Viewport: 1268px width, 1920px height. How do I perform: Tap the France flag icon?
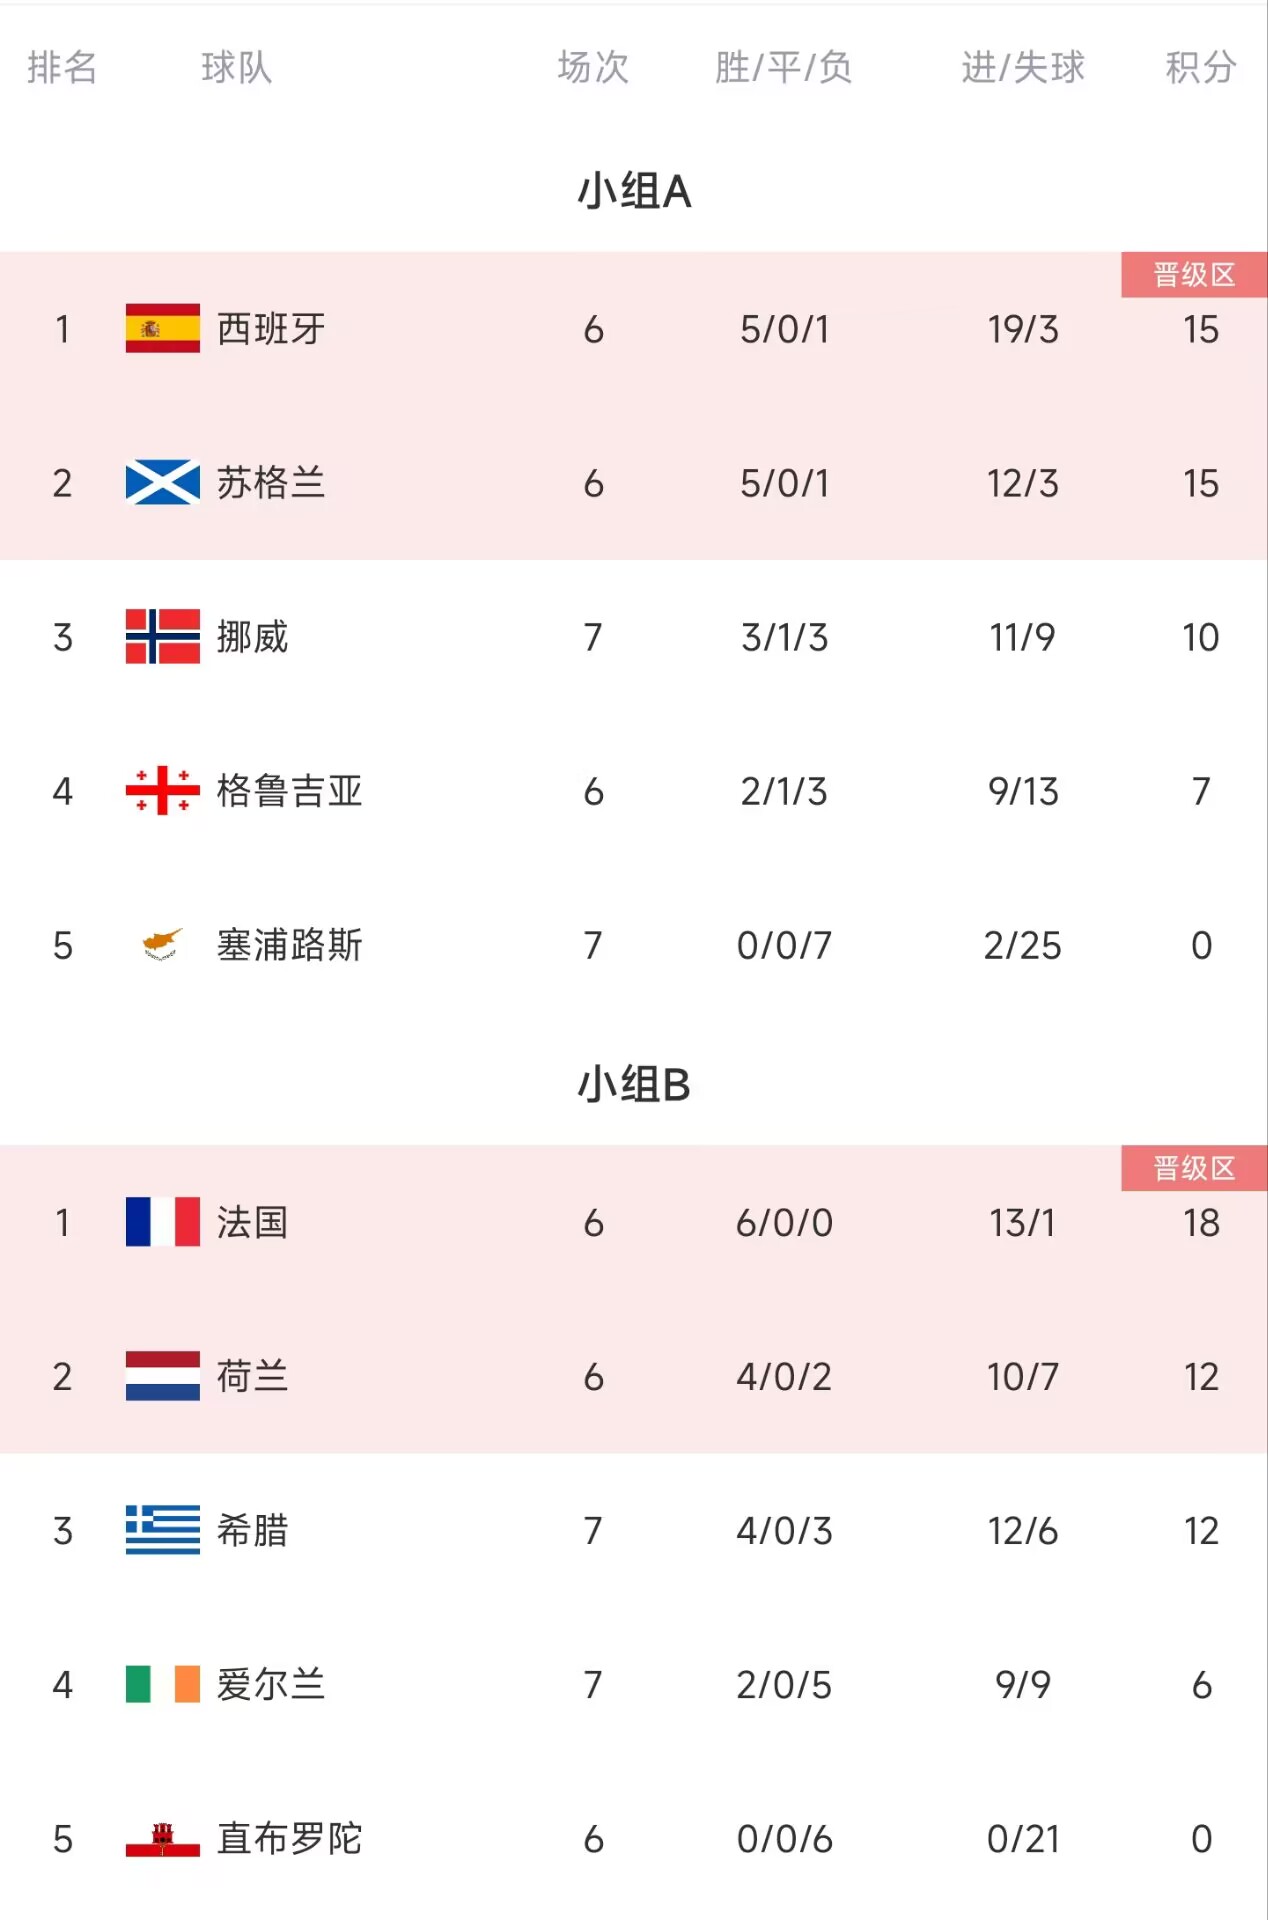(163, 1222)
